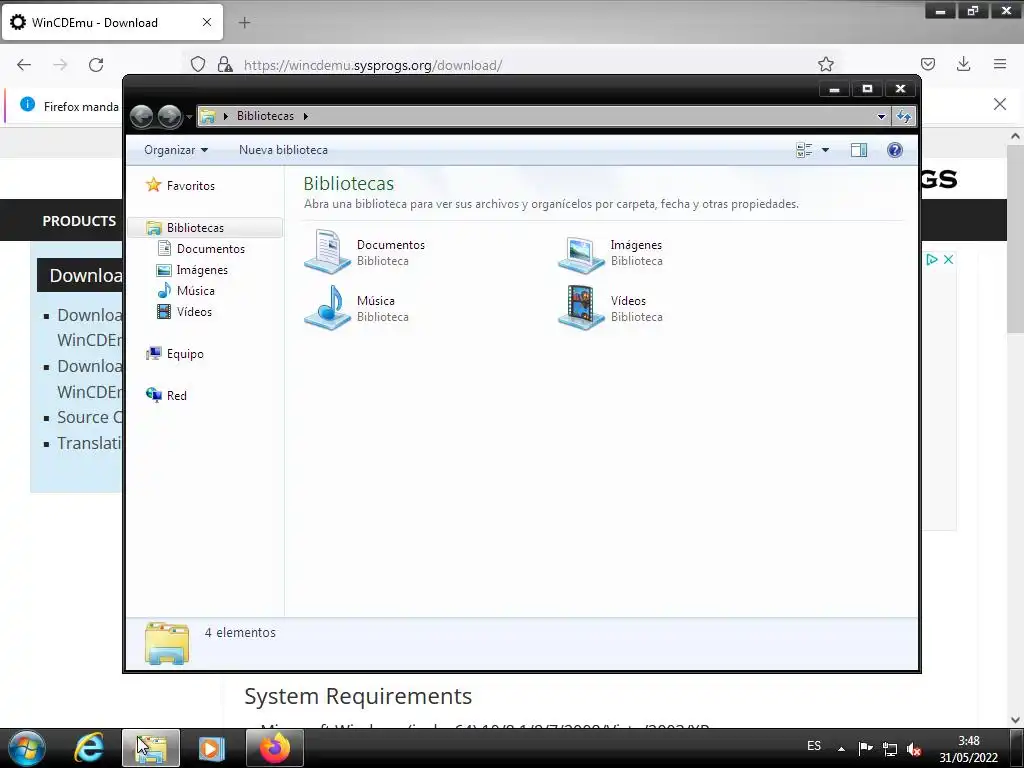Open the Imágenes library icon in main pane
Image resolution: width=1024 pixels, height=768 pixels.
coord(581,253)
